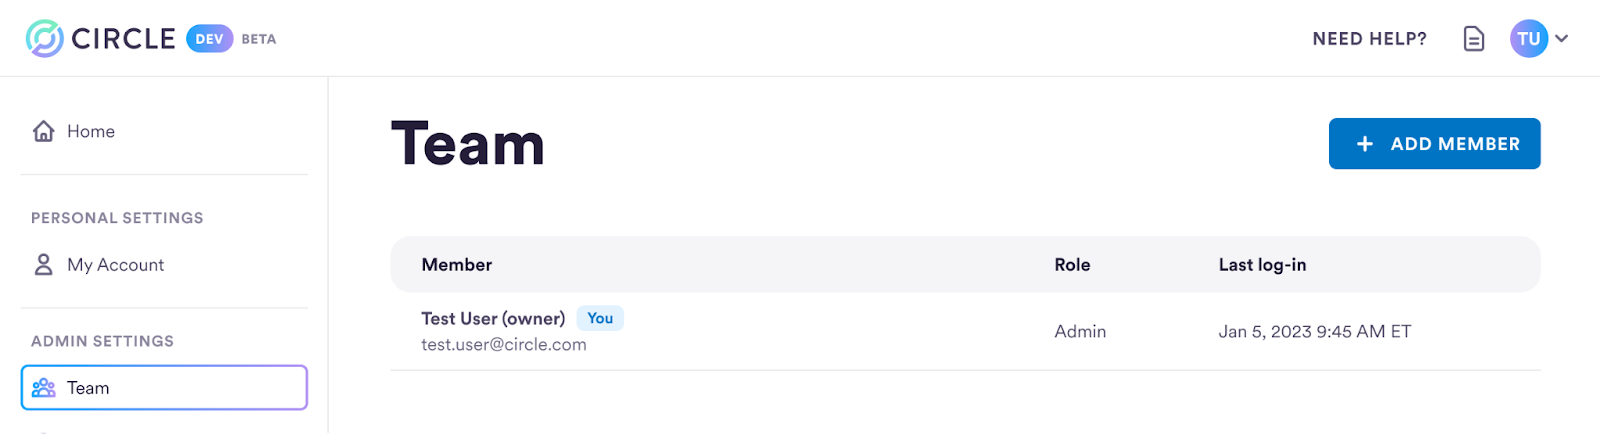The height and width of the screenshot is (434, 1600).
Task: Click the My Account person icon
Action: [x=43, y=264]
